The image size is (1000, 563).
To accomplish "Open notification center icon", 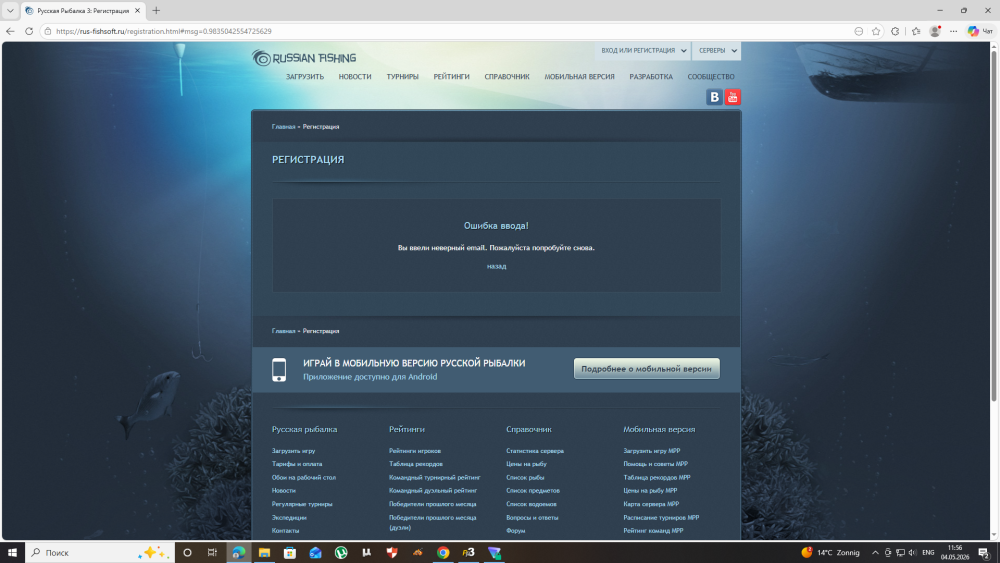I will [984, 552].
